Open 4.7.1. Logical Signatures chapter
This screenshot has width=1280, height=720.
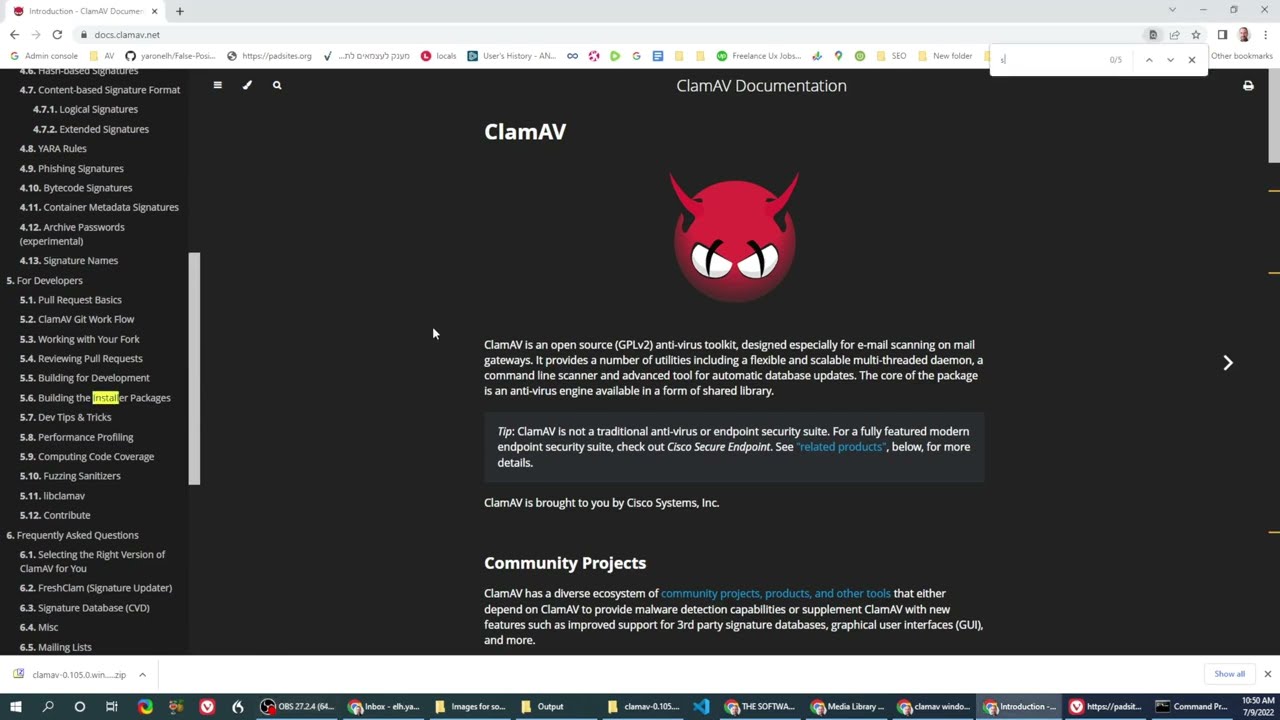tap(85, 109)
